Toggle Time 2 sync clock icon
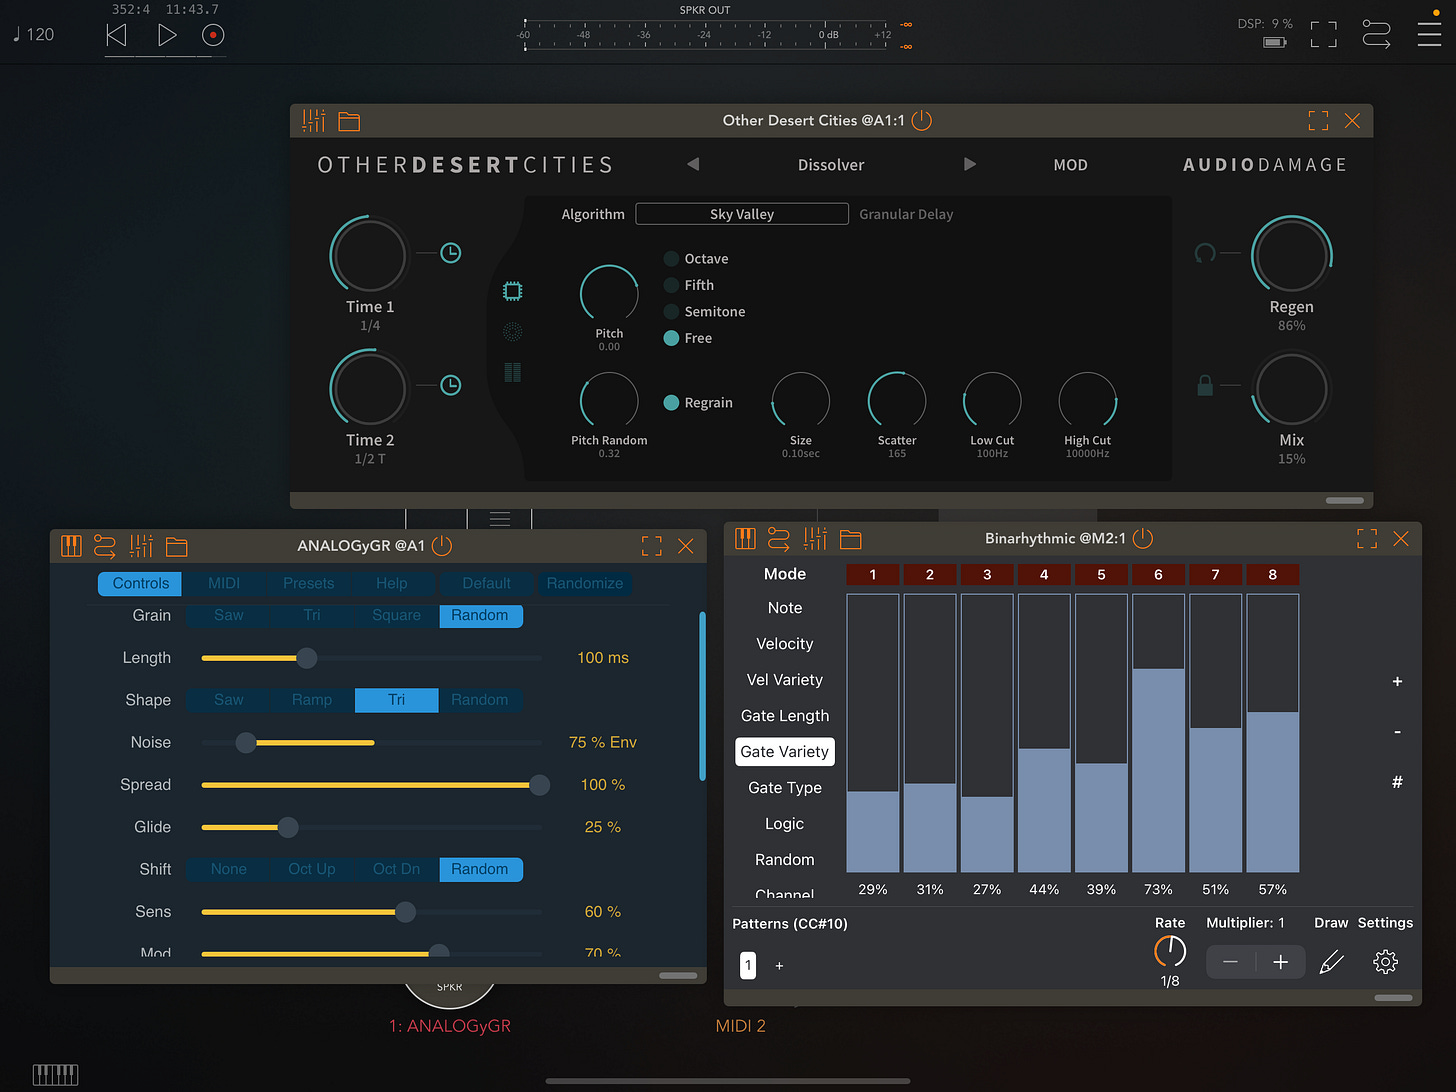The image size is (1456, 1092). pyautogui.click(x=451, y=385)
